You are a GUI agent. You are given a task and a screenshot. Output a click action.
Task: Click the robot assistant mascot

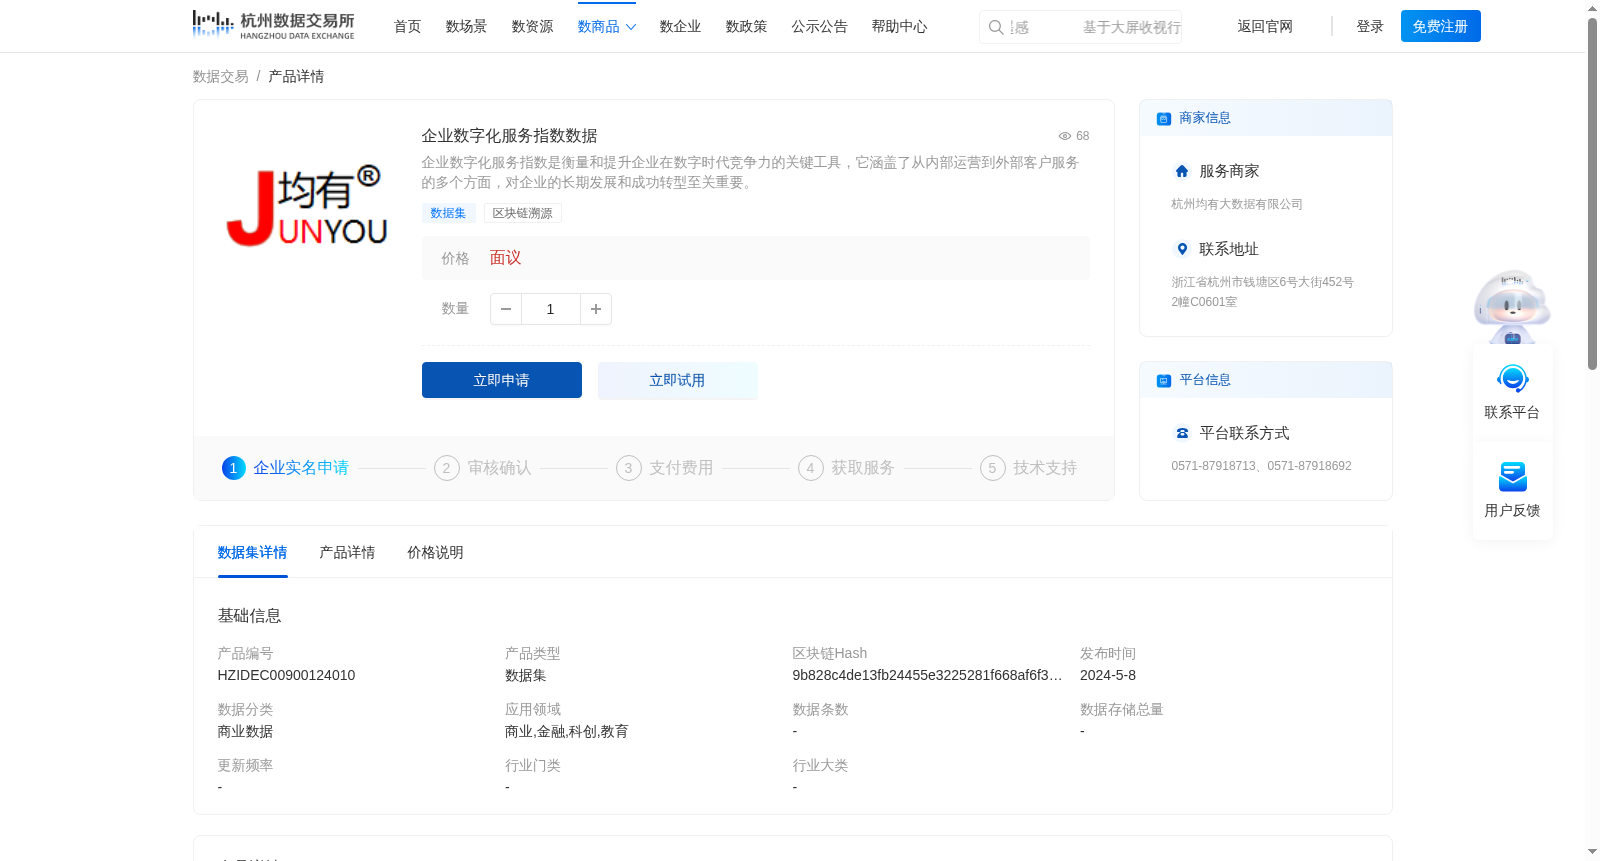1512,306
